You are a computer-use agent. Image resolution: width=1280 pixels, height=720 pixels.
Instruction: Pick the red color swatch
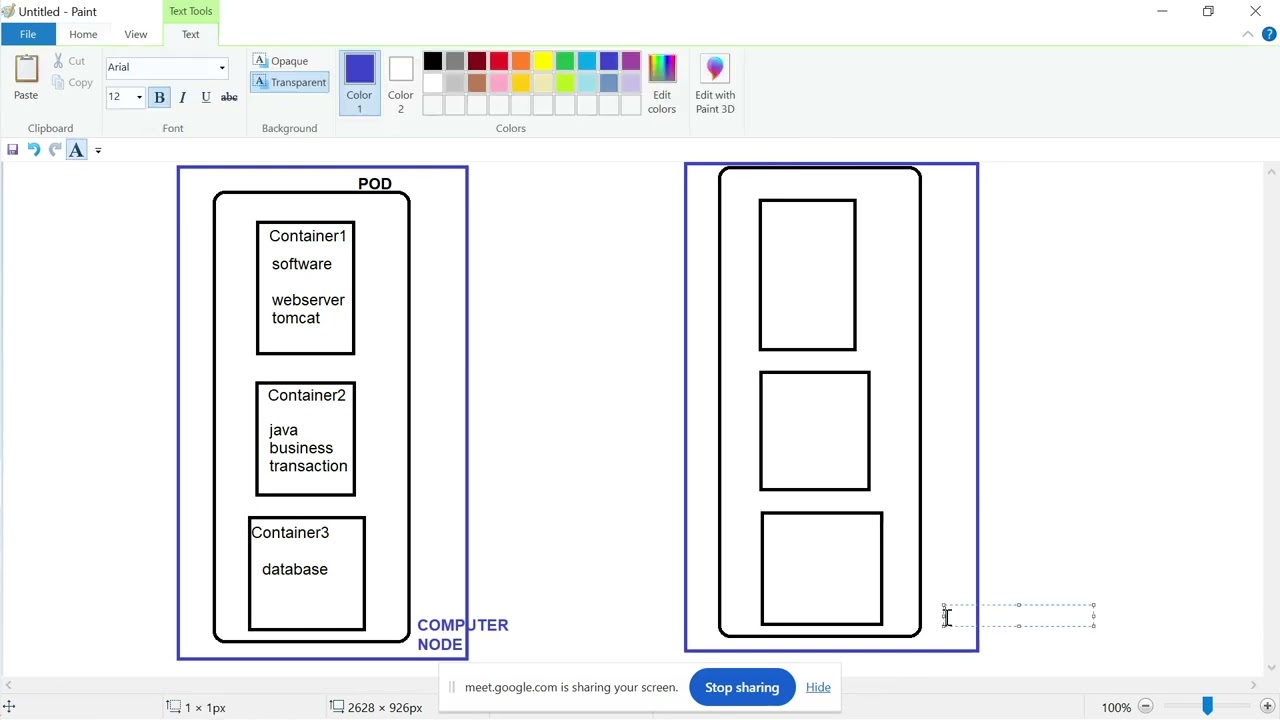tap(499, 62)
